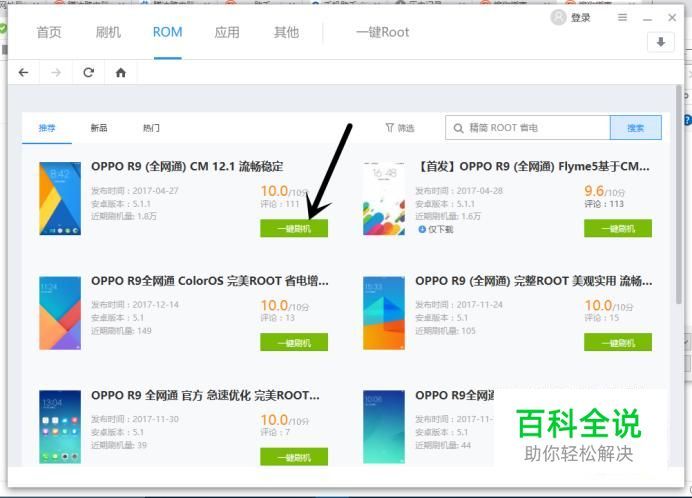The height and width of the screenshot is (498, 692).
Task: Click the 筛选 filter funnel icon
Action: [x=389, y=128]
